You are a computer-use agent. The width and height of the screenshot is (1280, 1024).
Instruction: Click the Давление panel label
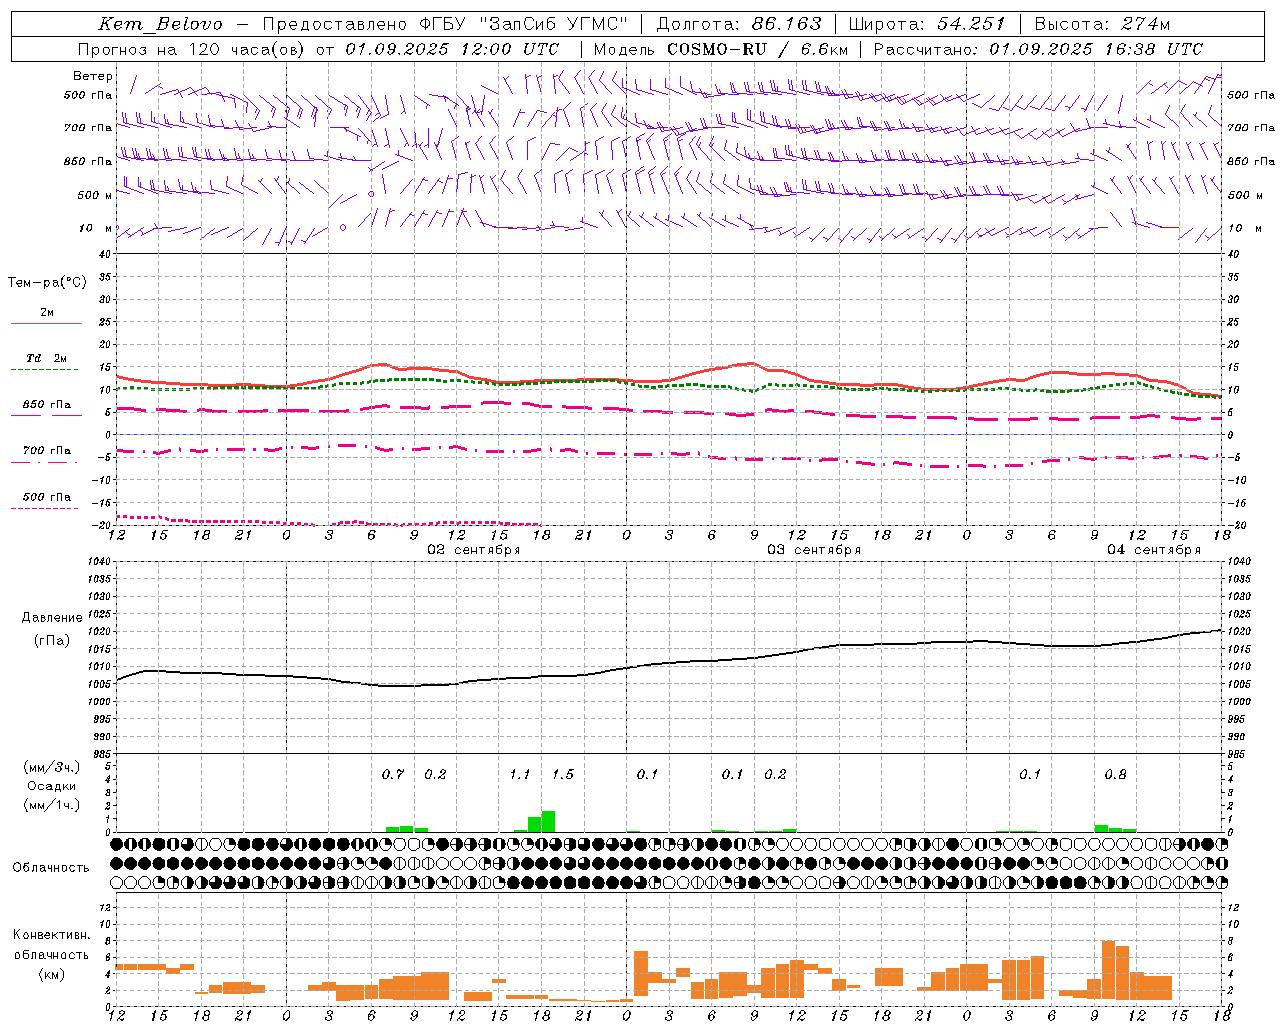point(52,618)
